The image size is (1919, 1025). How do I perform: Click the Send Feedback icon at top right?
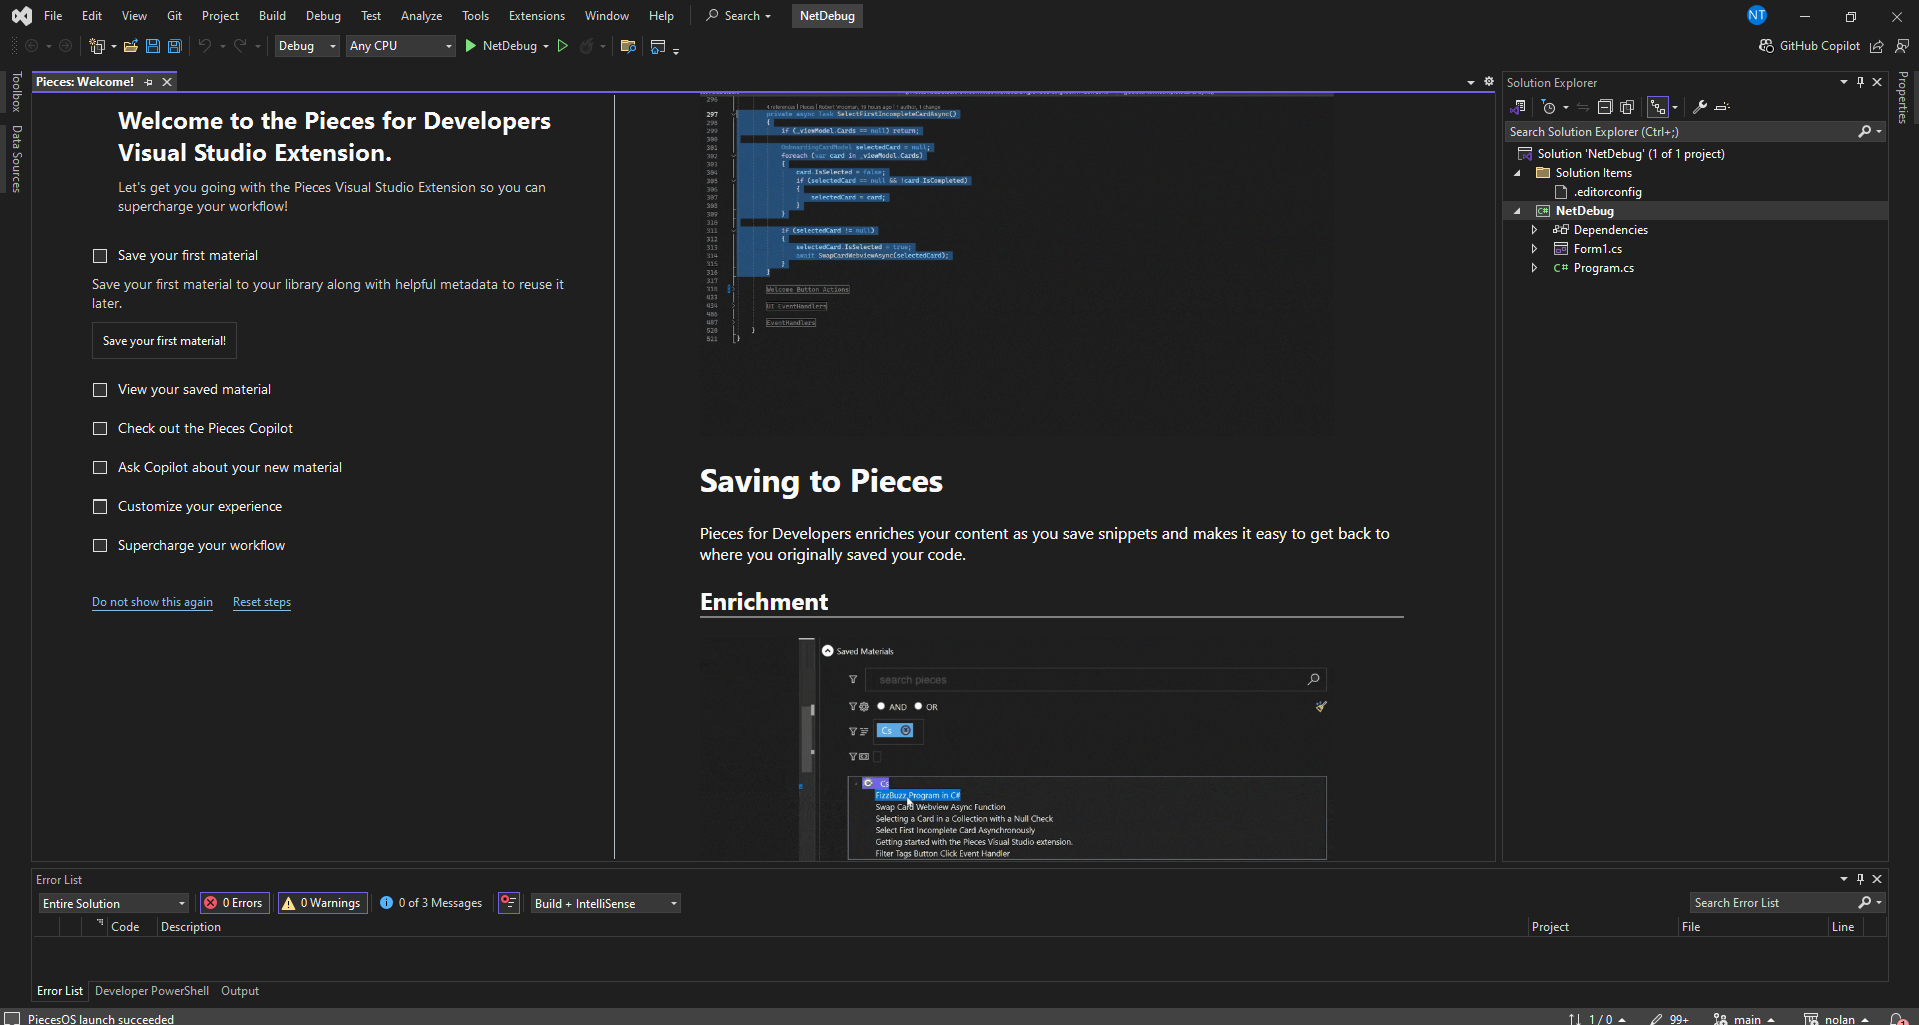pyautogui.click(x=1902, y=46)
